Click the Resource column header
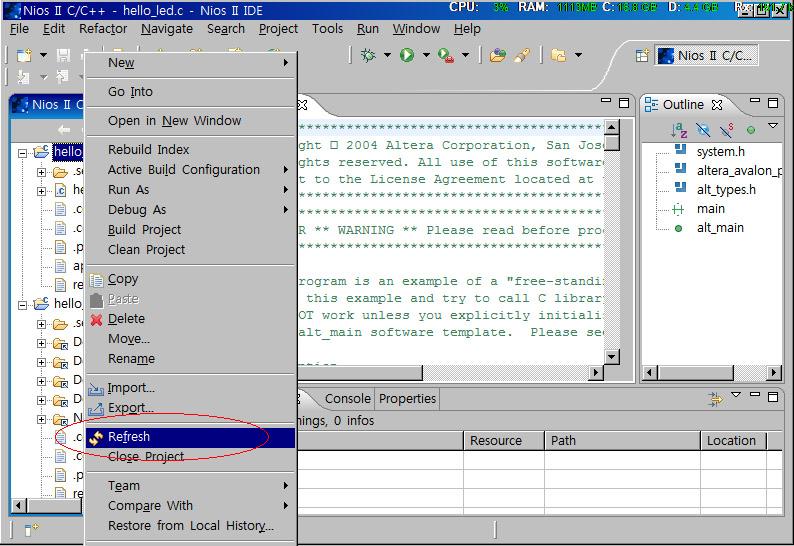This screenshot has height=546, width=794. click(503, 441)
